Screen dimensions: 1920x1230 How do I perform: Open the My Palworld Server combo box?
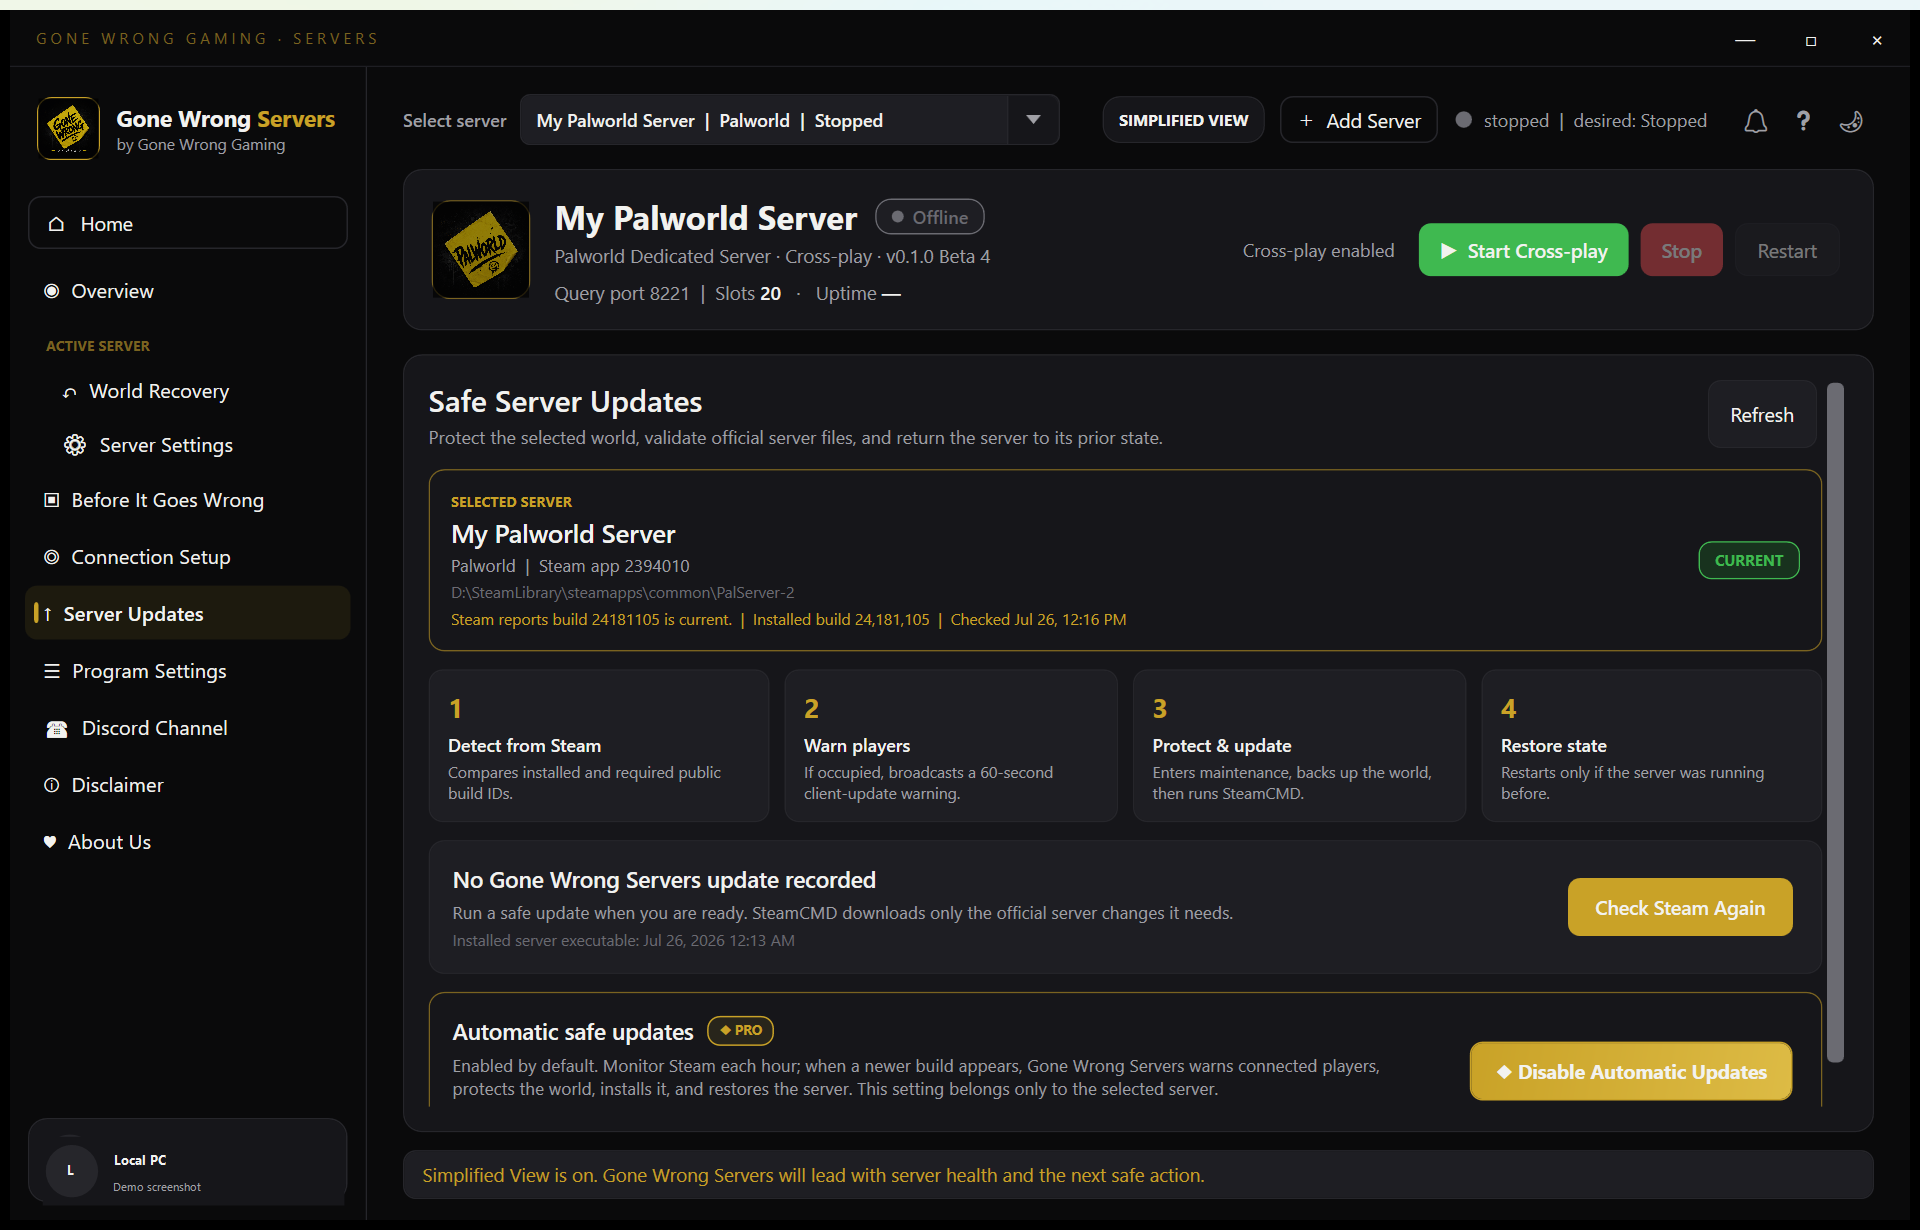click(789, 120)
